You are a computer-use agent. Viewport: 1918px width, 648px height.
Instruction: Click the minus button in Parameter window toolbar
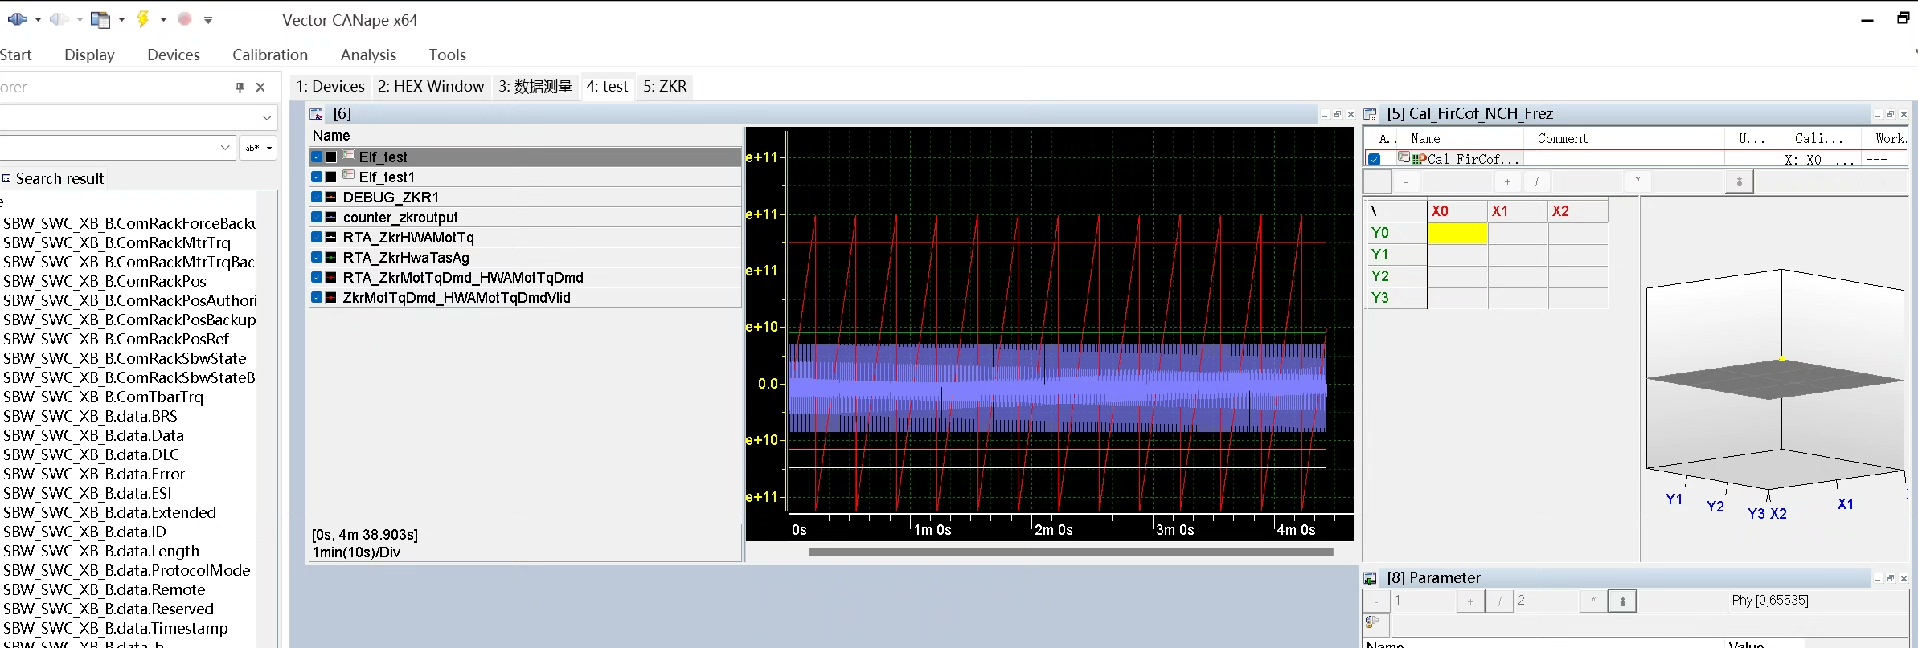click(x=1377, y=601)
